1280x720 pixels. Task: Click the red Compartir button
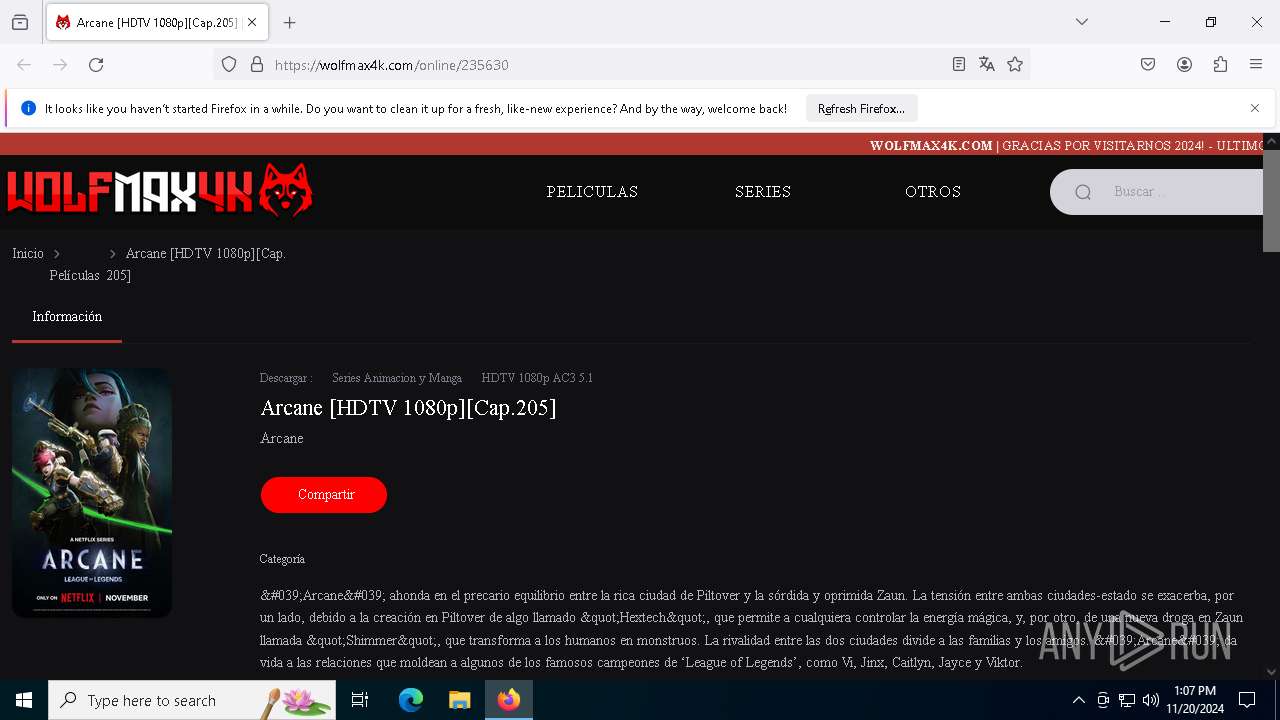click(324, 495)
